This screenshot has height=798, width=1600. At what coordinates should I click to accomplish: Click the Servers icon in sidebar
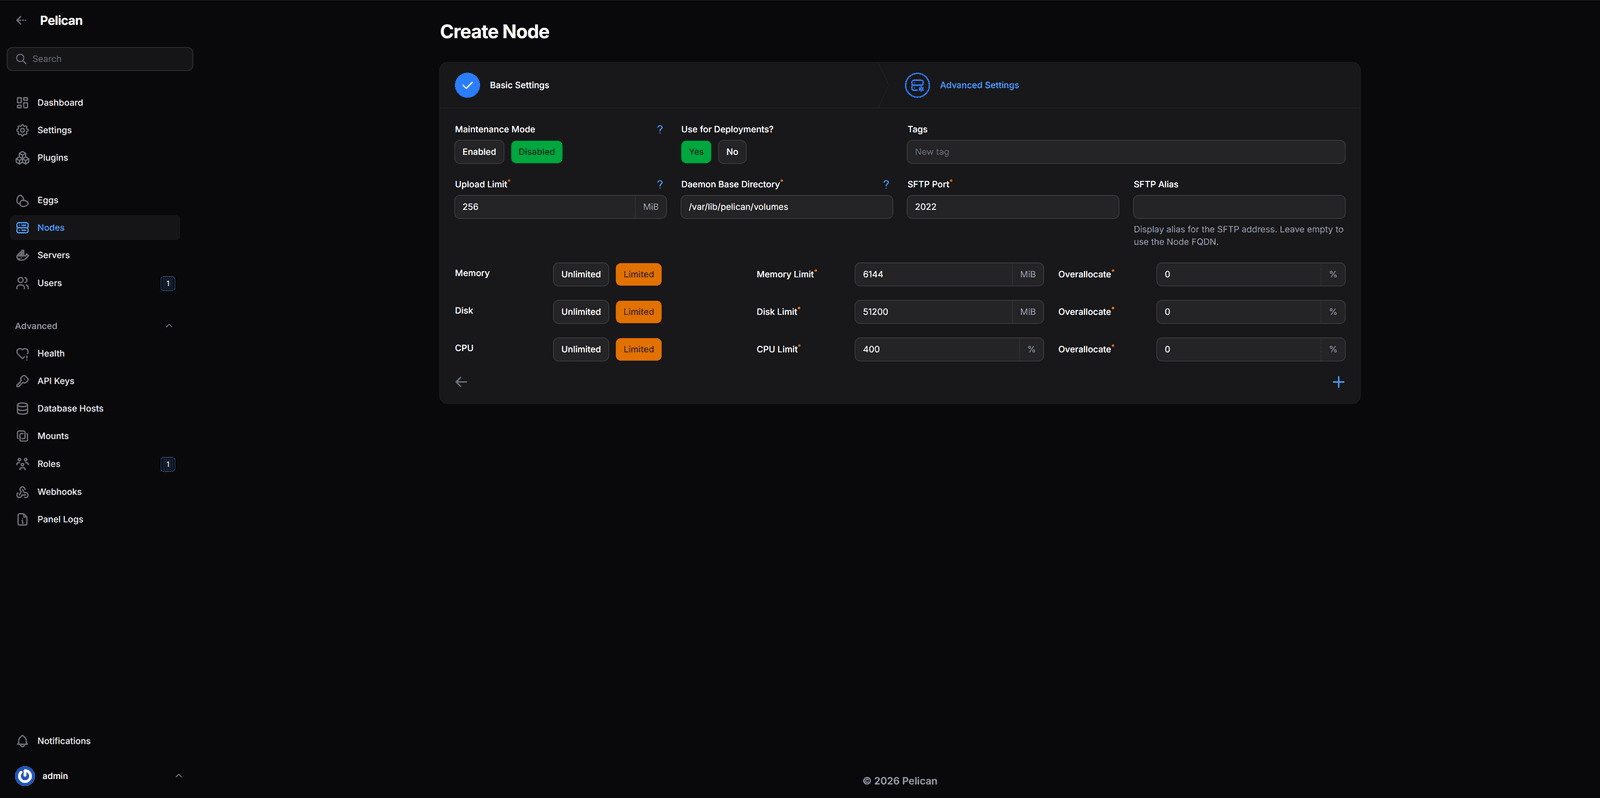pos(22,255)
